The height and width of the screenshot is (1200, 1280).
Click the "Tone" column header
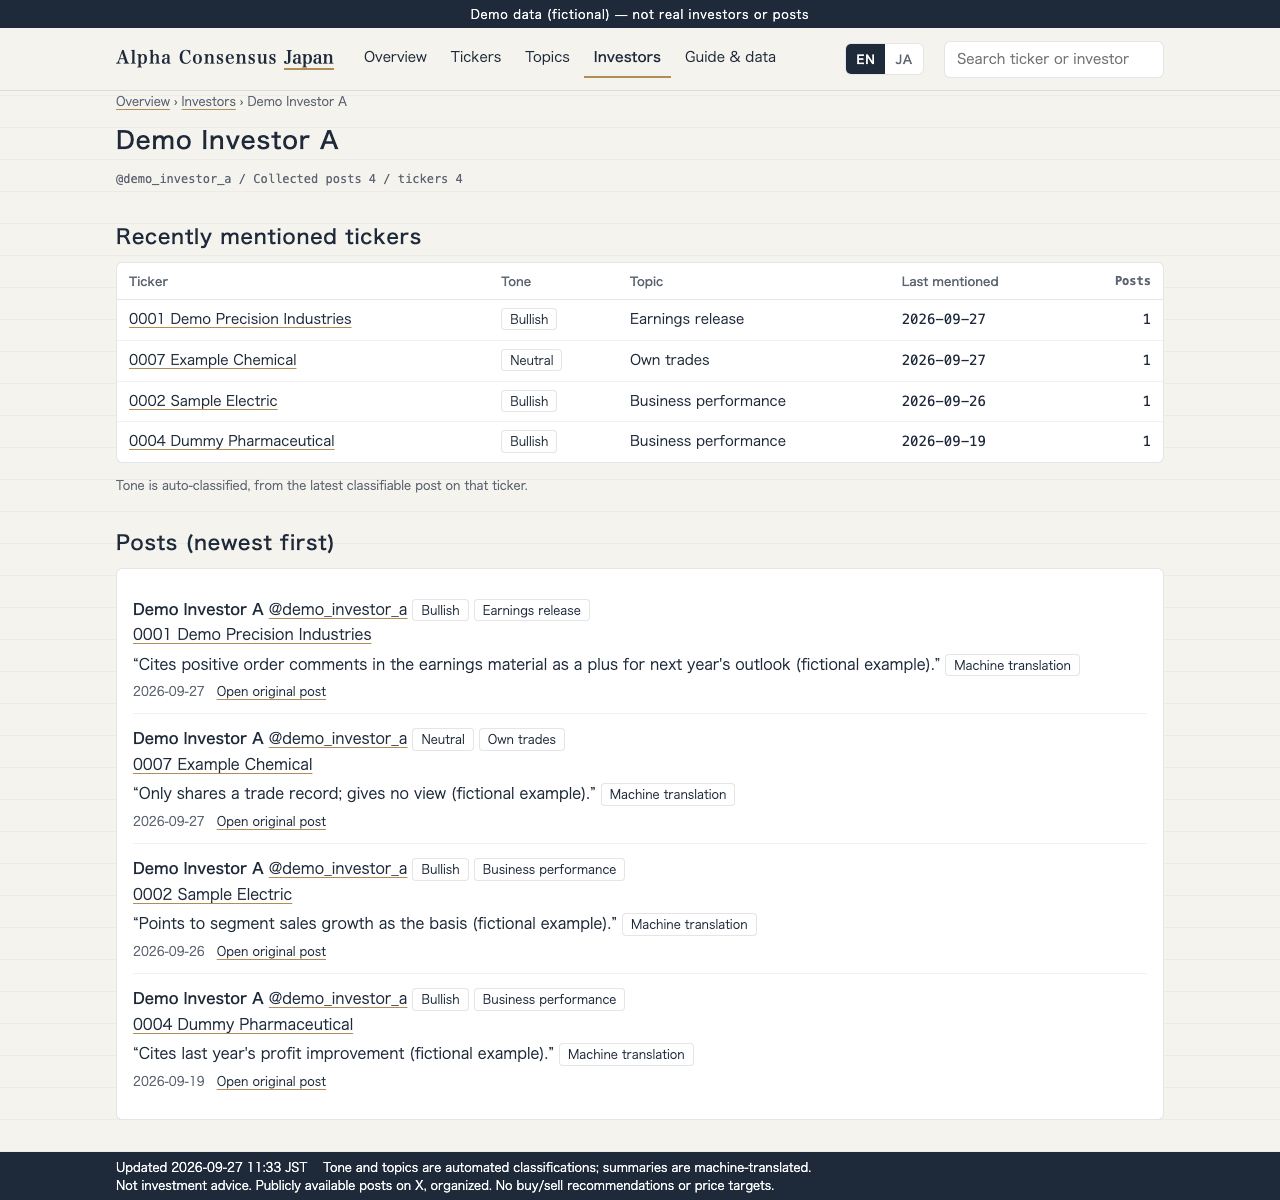pos(516,282)
